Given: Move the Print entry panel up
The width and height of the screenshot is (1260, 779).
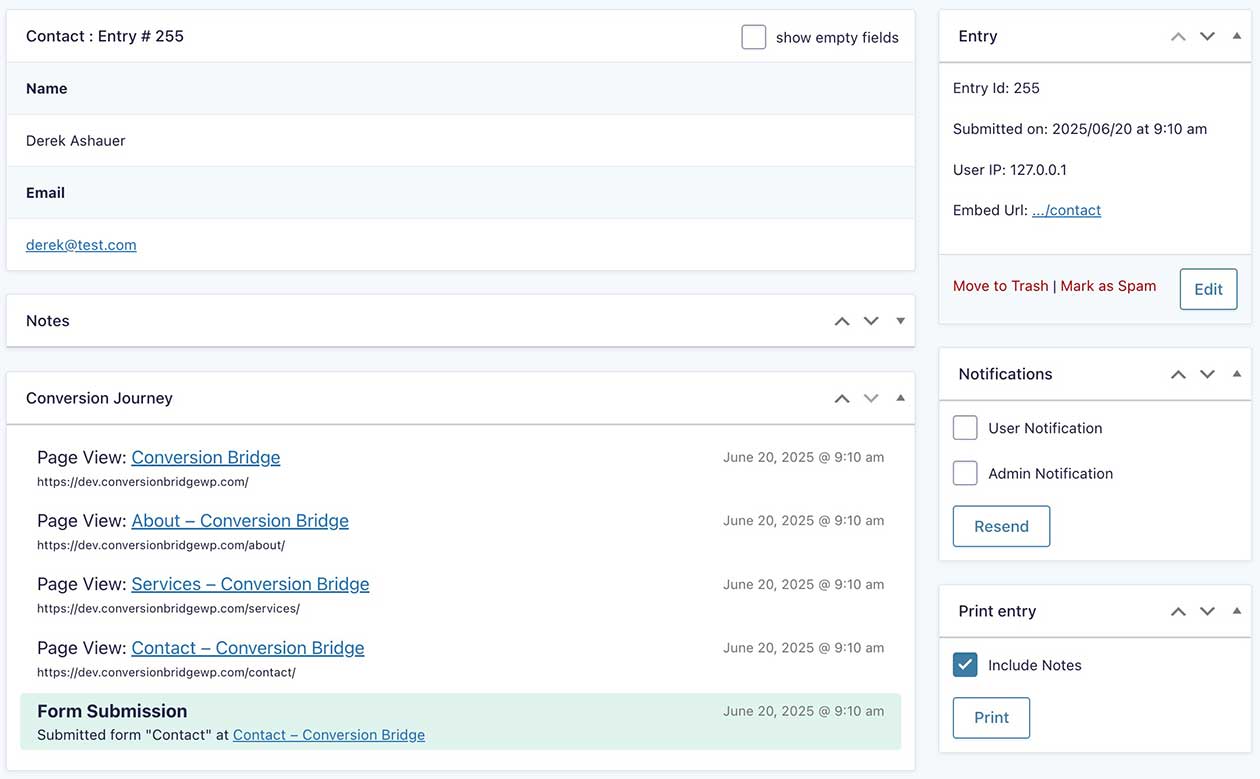Looking at the screenshot, I should [x=1178, y=611].
